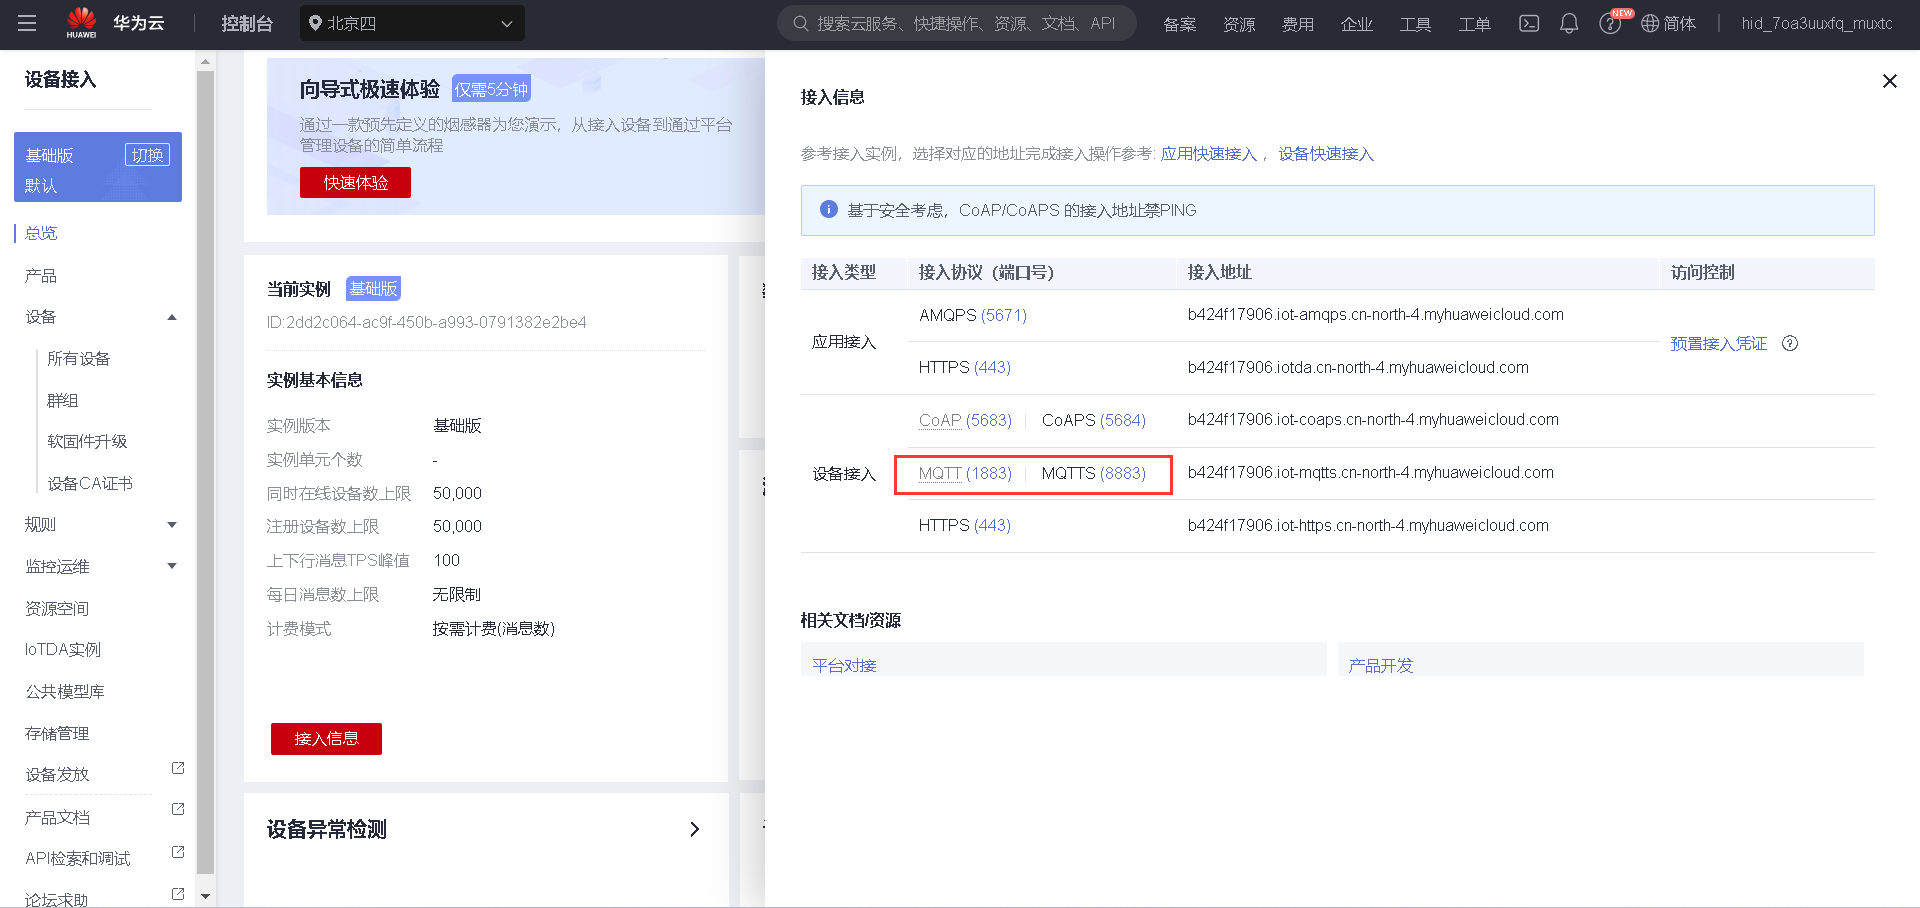Click the language globe icon
The width and height of the screenshot is (1920, 908).
point(1650,23)
